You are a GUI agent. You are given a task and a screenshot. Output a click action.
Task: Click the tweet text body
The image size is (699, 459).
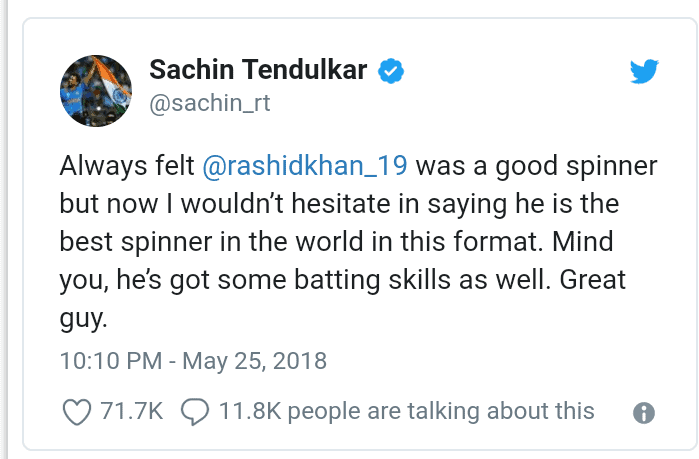[358, 241]
